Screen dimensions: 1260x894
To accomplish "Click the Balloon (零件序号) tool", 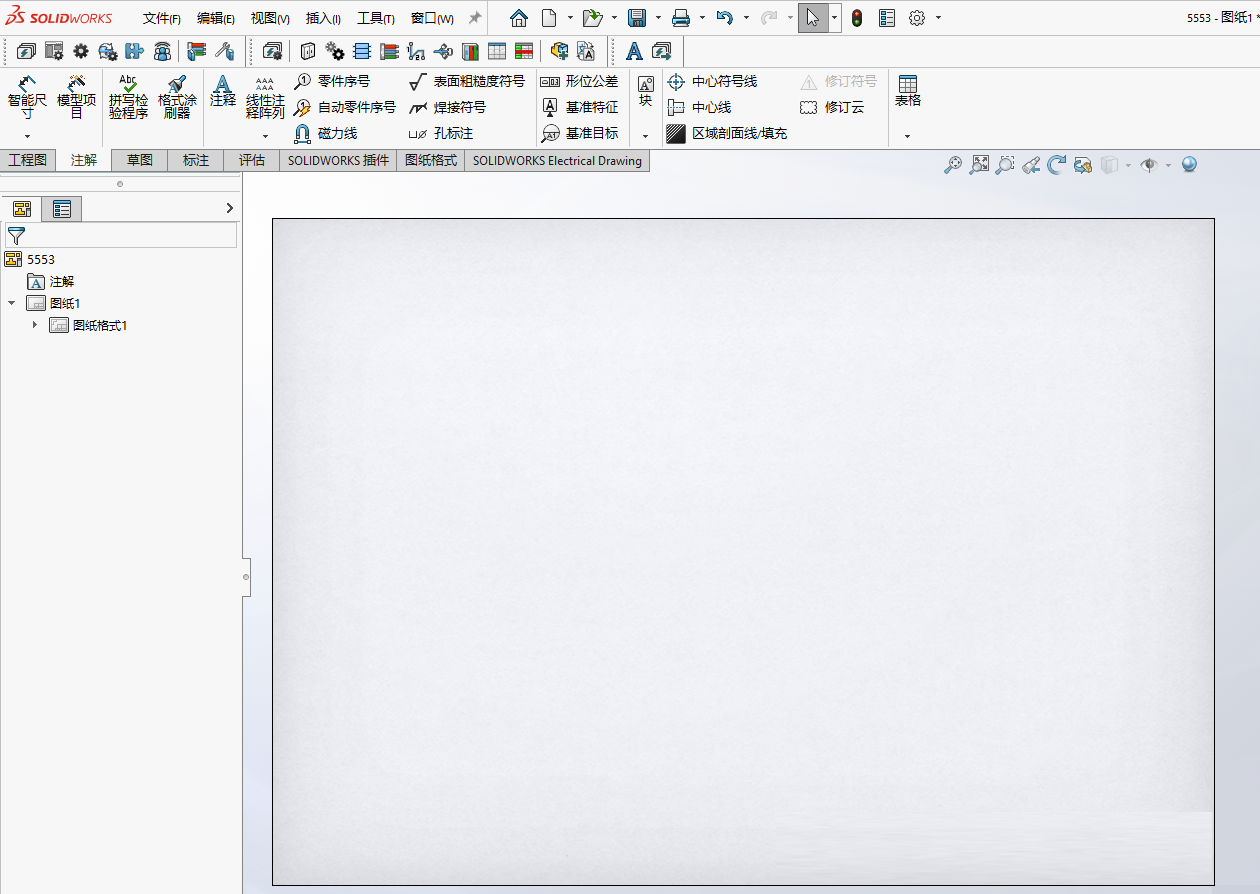I will pyautogui.click(x=333, y=81).
